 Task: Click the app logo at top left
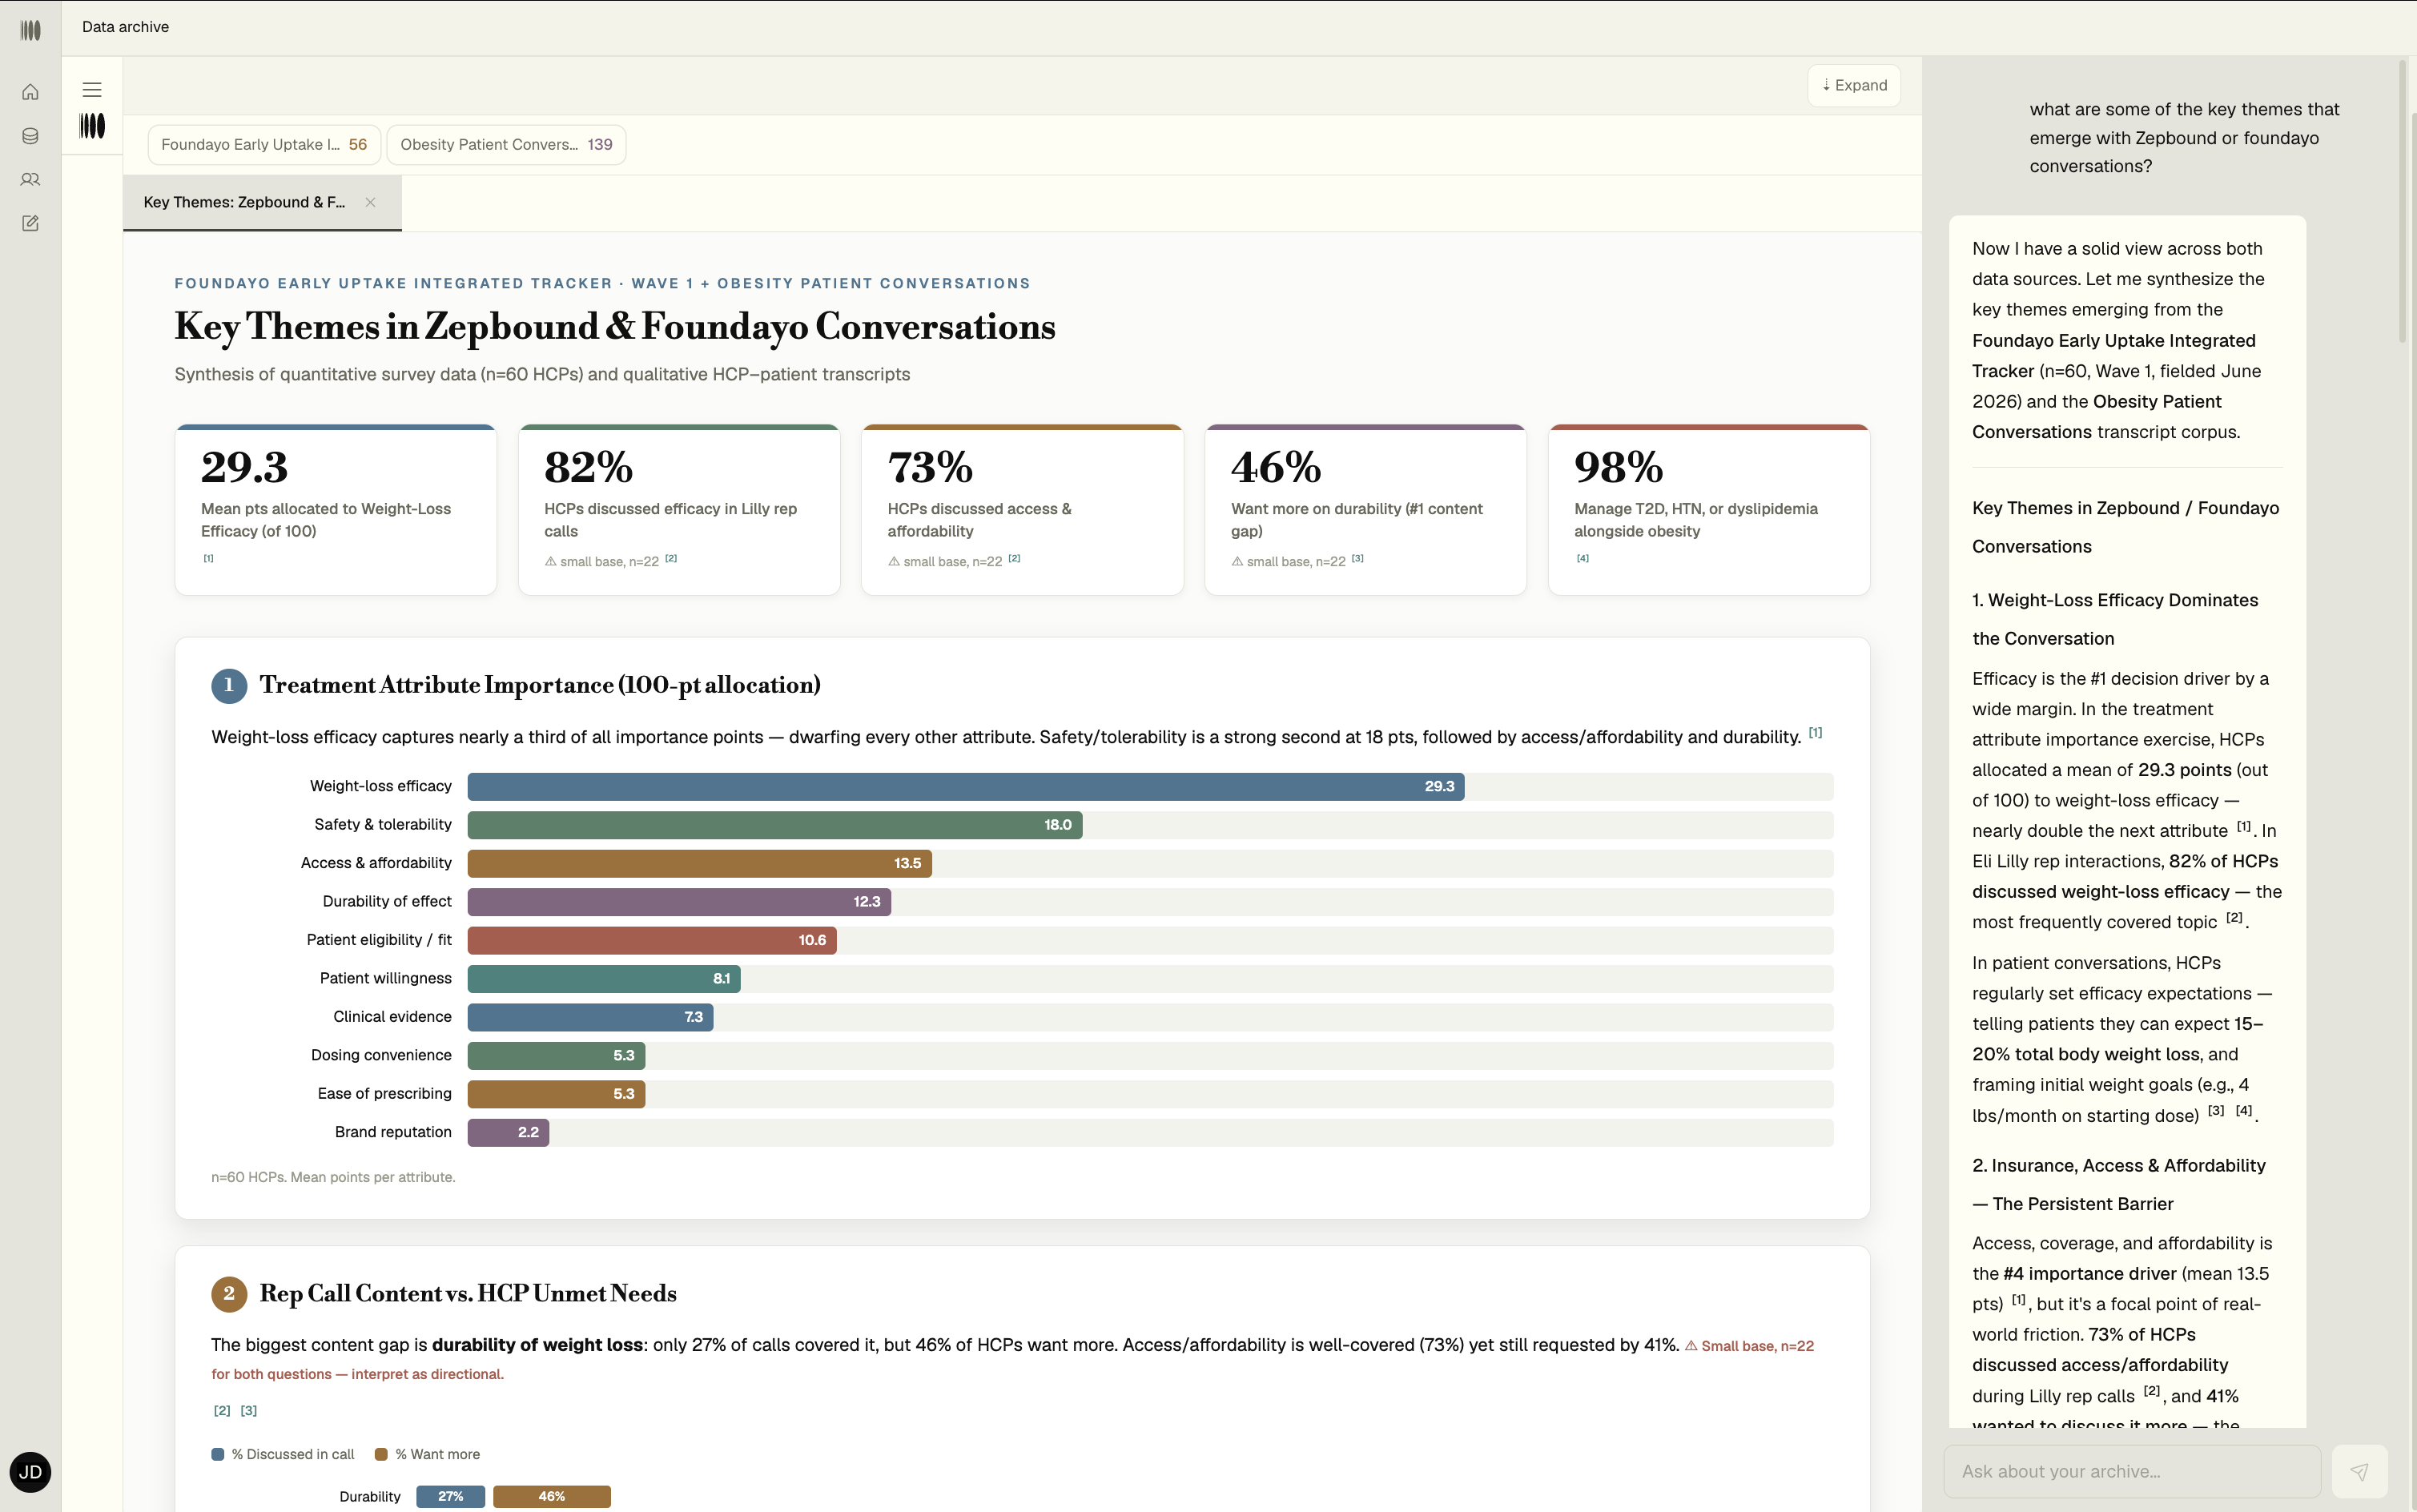(x=31, y=30)
